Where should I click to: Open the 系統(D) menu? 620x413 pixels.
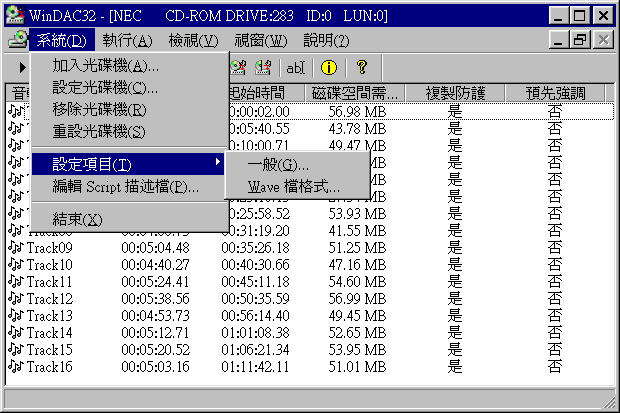pyautogui.click(x=61, y=40)
